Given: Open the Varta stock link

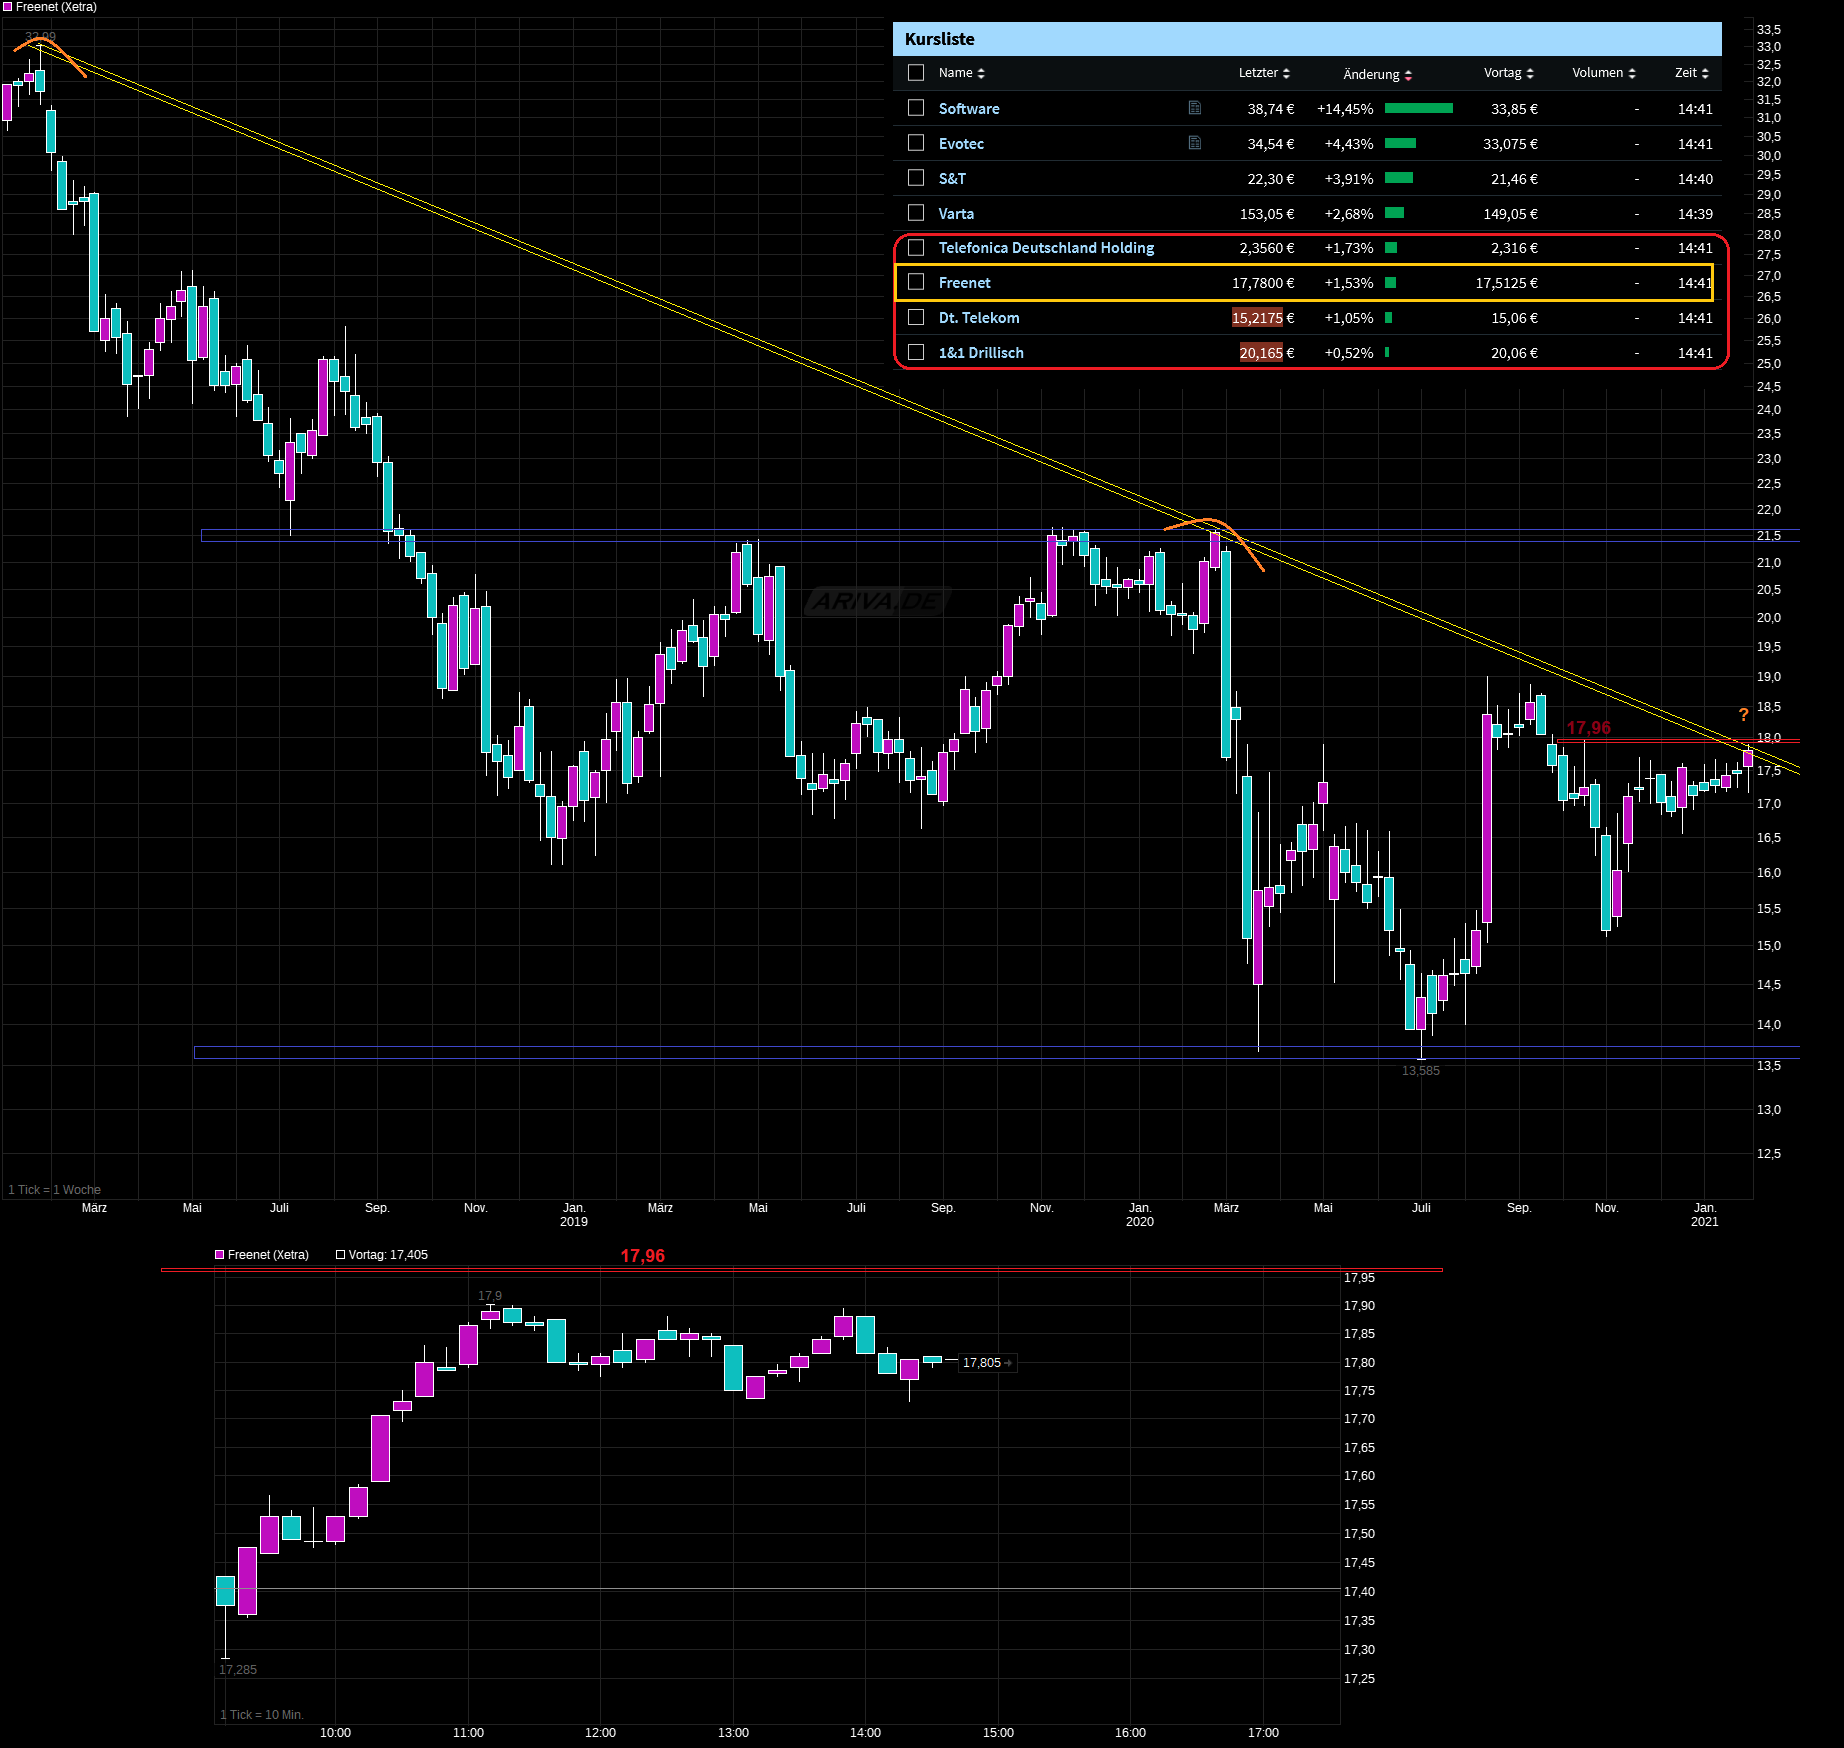Looking at the screenshot, I should click(956, 214).
